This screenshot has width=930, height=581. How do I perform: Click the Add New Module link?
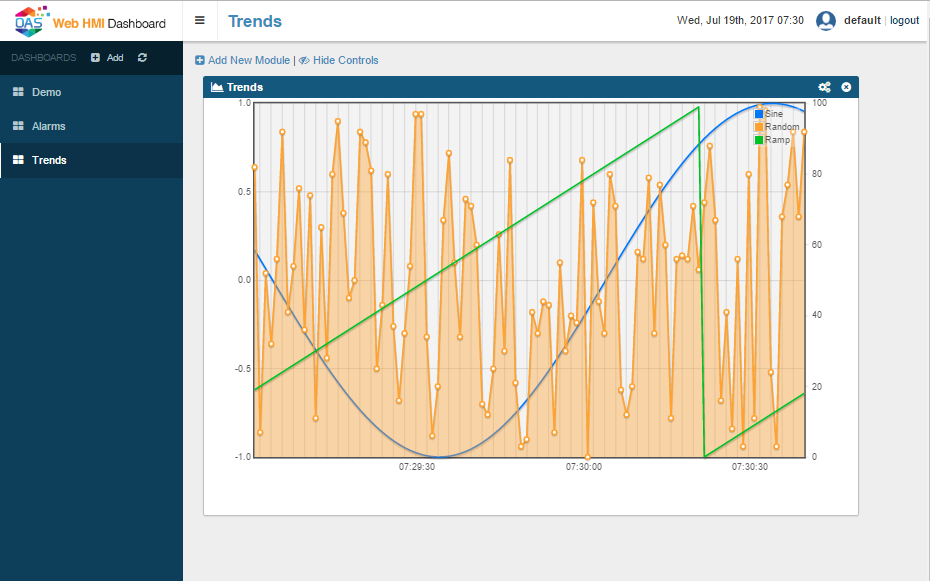point(248,60)
